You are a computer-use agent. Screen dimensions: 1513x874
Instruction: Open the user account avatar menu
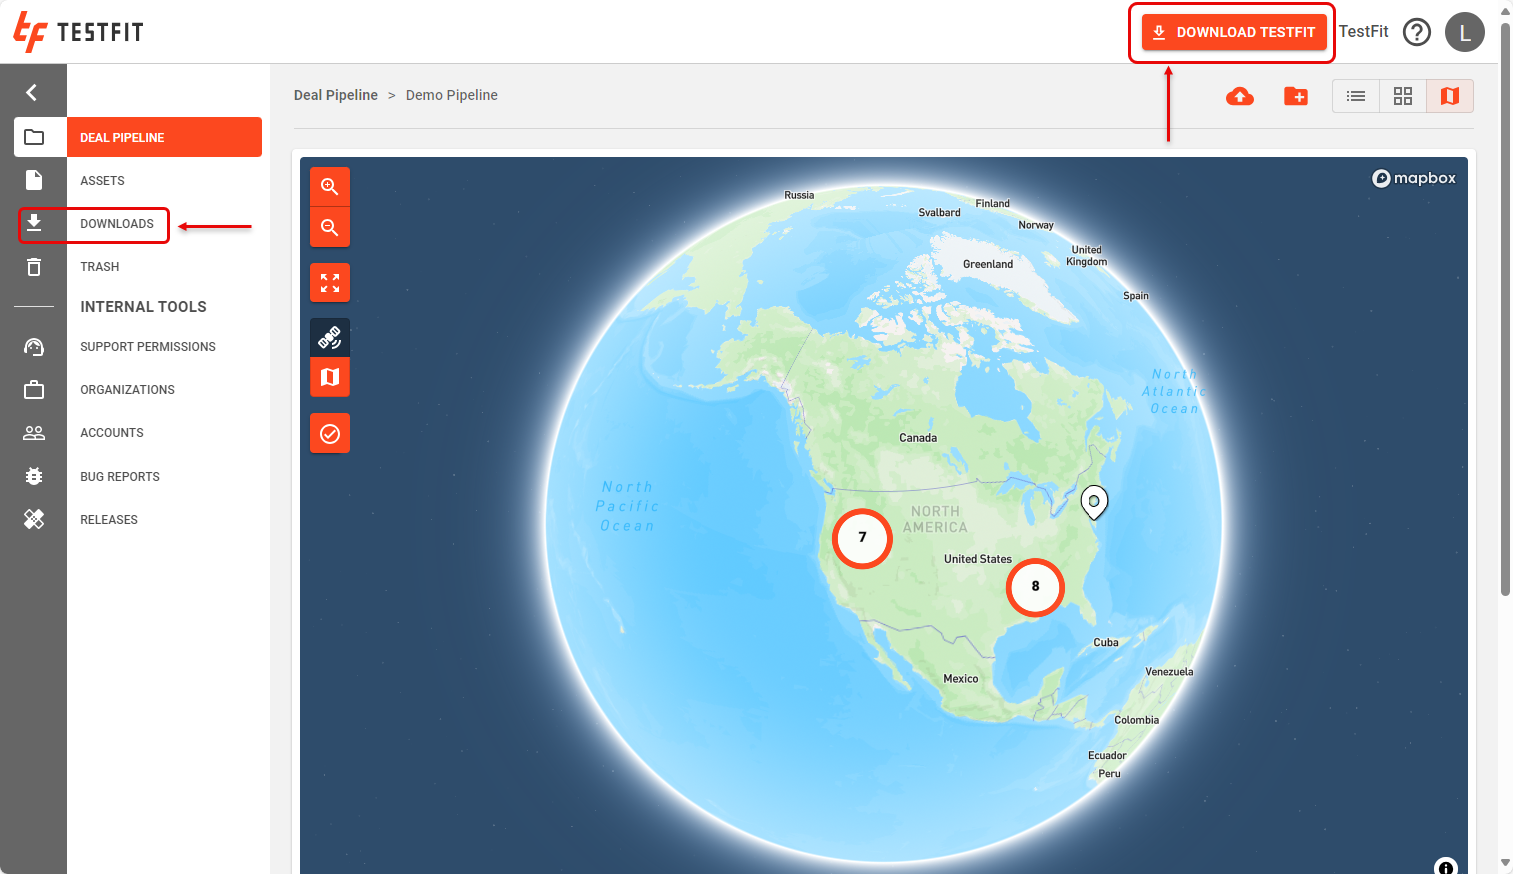1464,32
